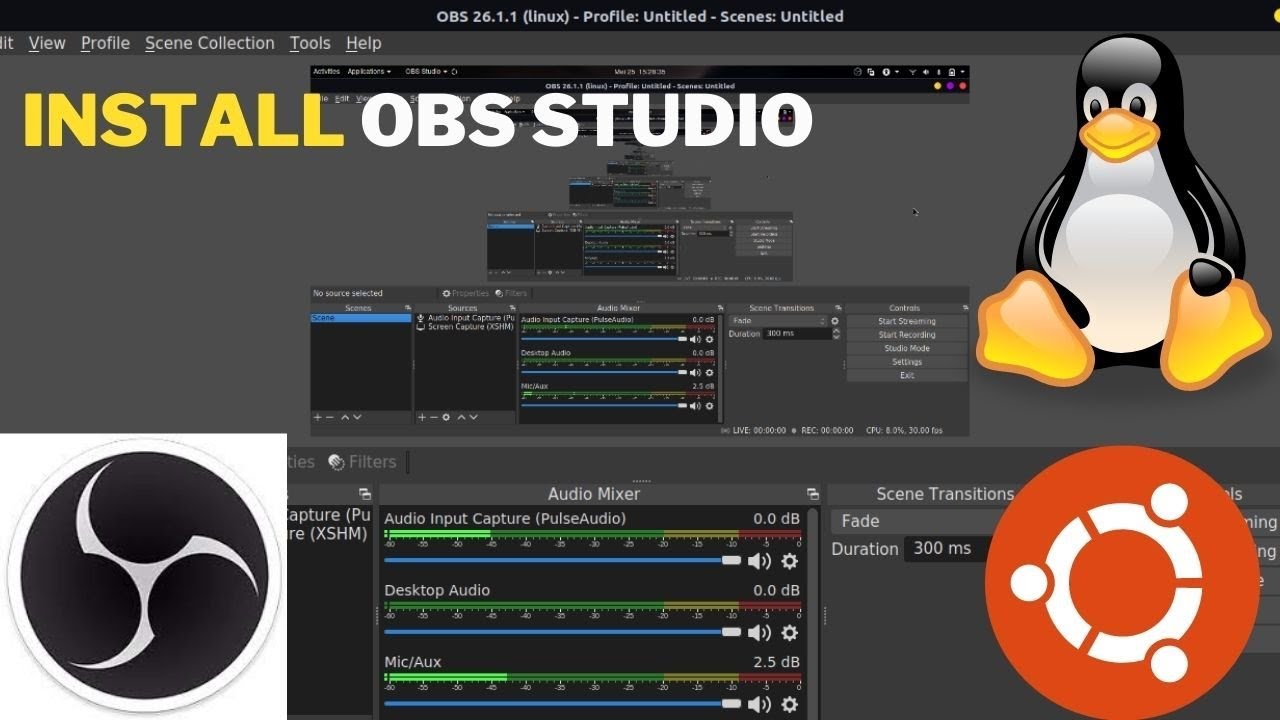
Task: Open the View menu
Action: click(47, 43)
